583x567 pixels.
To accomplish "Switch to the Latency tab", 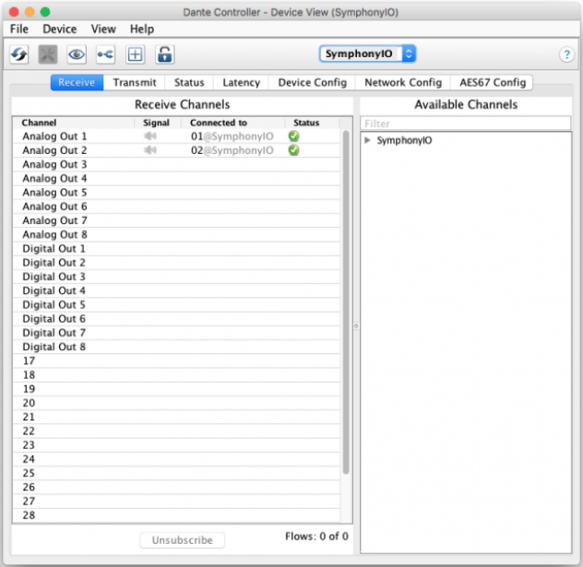I will (241, 82).
